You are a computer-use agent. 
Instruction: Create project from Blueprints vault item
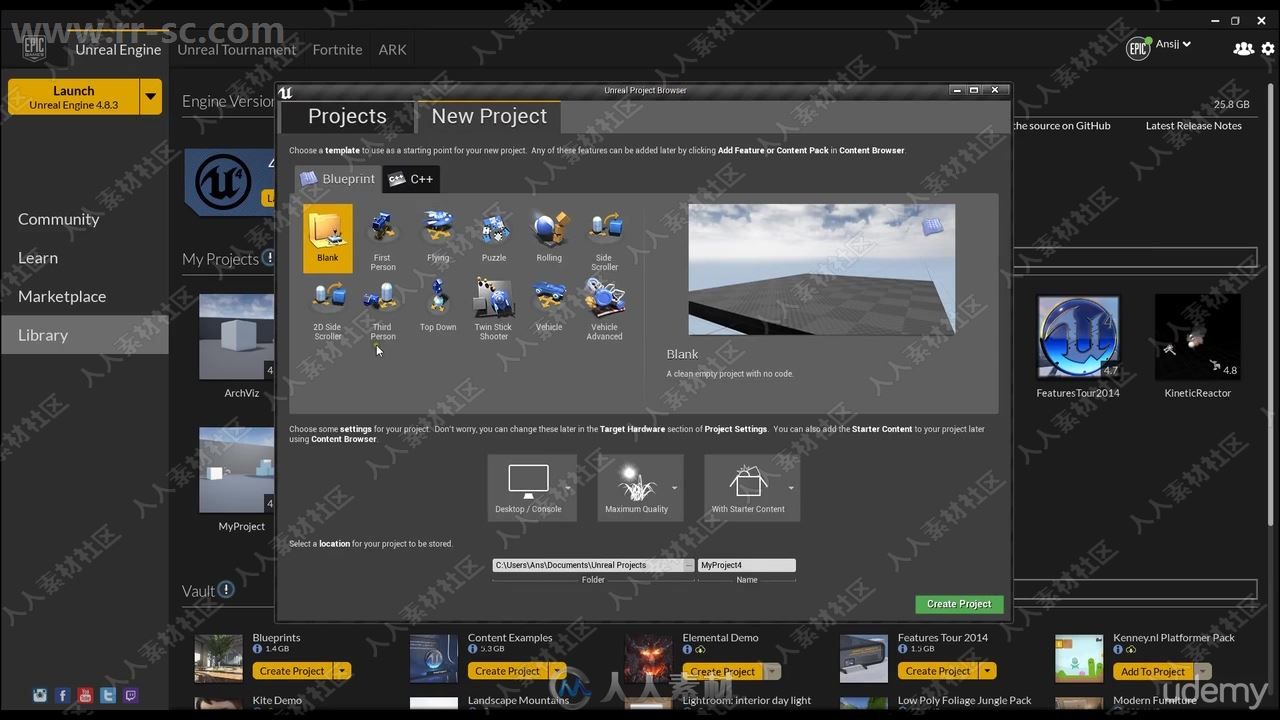pos(292,671)
